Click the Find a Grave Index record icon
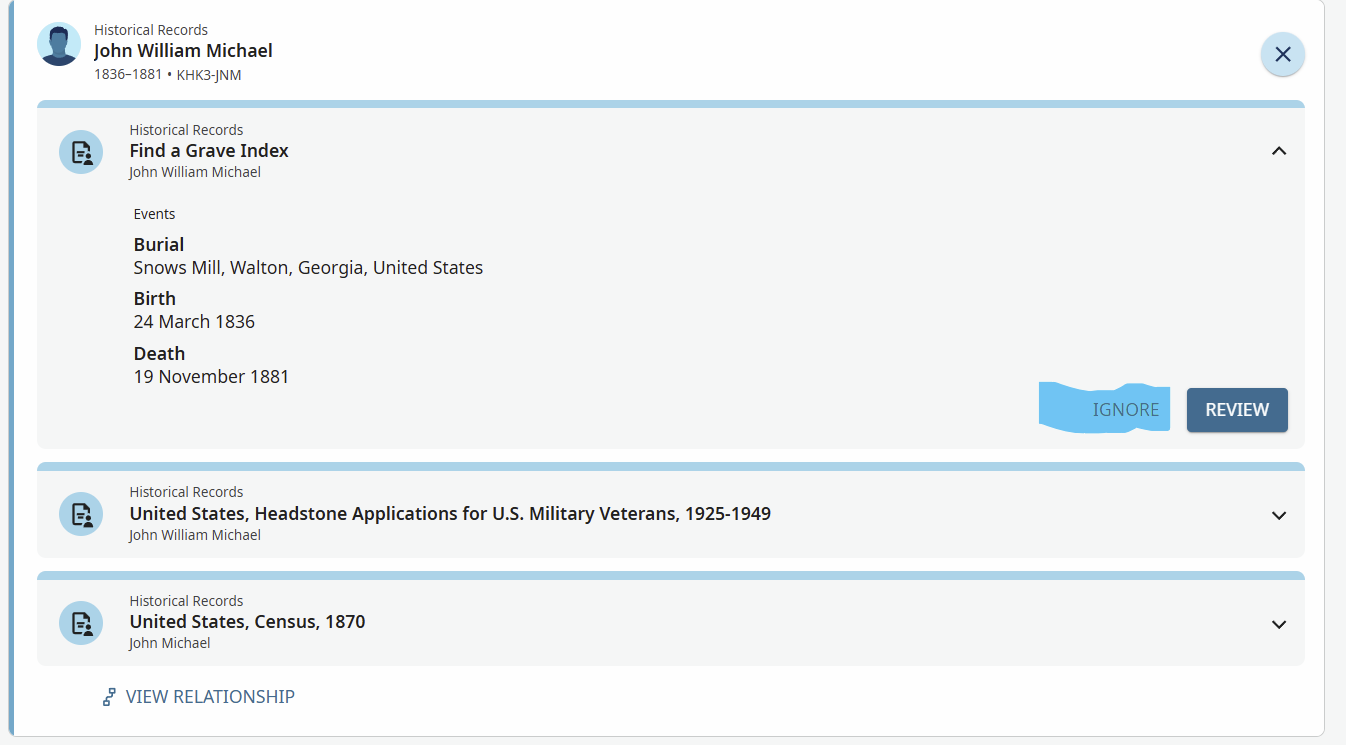The height and width of the screenshot is (745, 1346). click(x=81, y=152)
